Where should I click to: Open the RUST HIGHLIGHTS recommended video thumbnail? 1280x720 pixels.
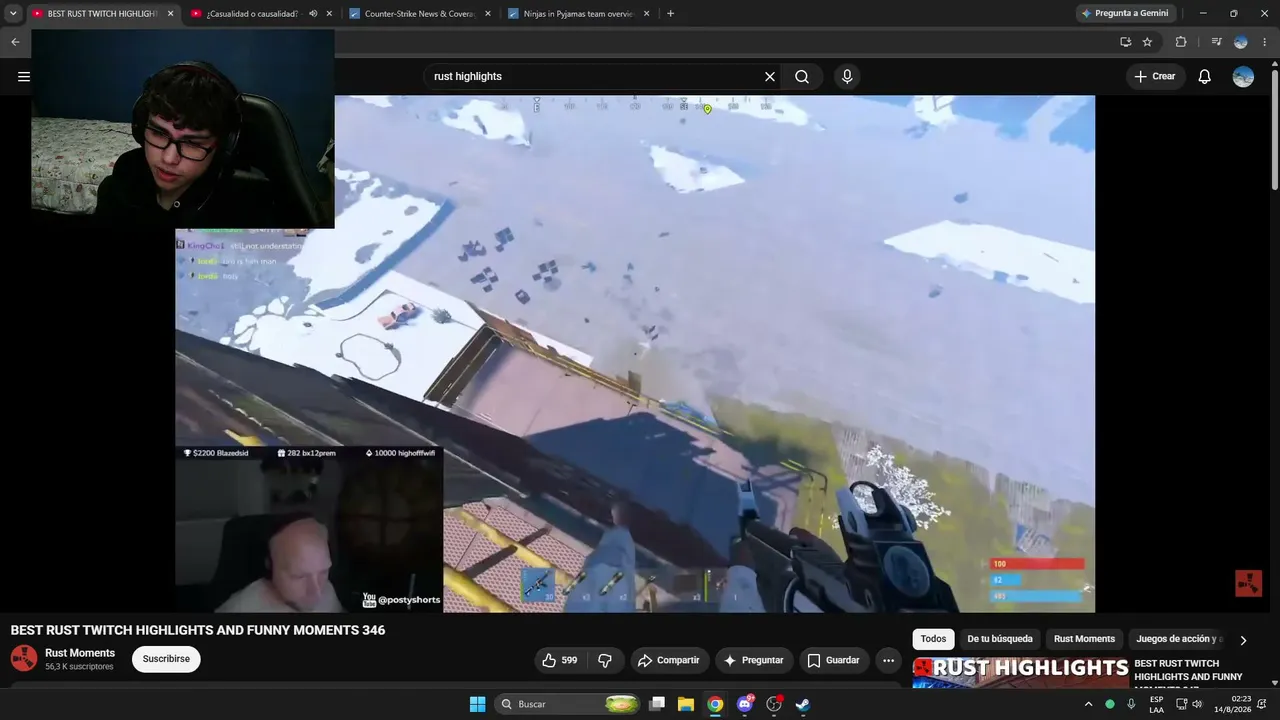point(1020,673)
